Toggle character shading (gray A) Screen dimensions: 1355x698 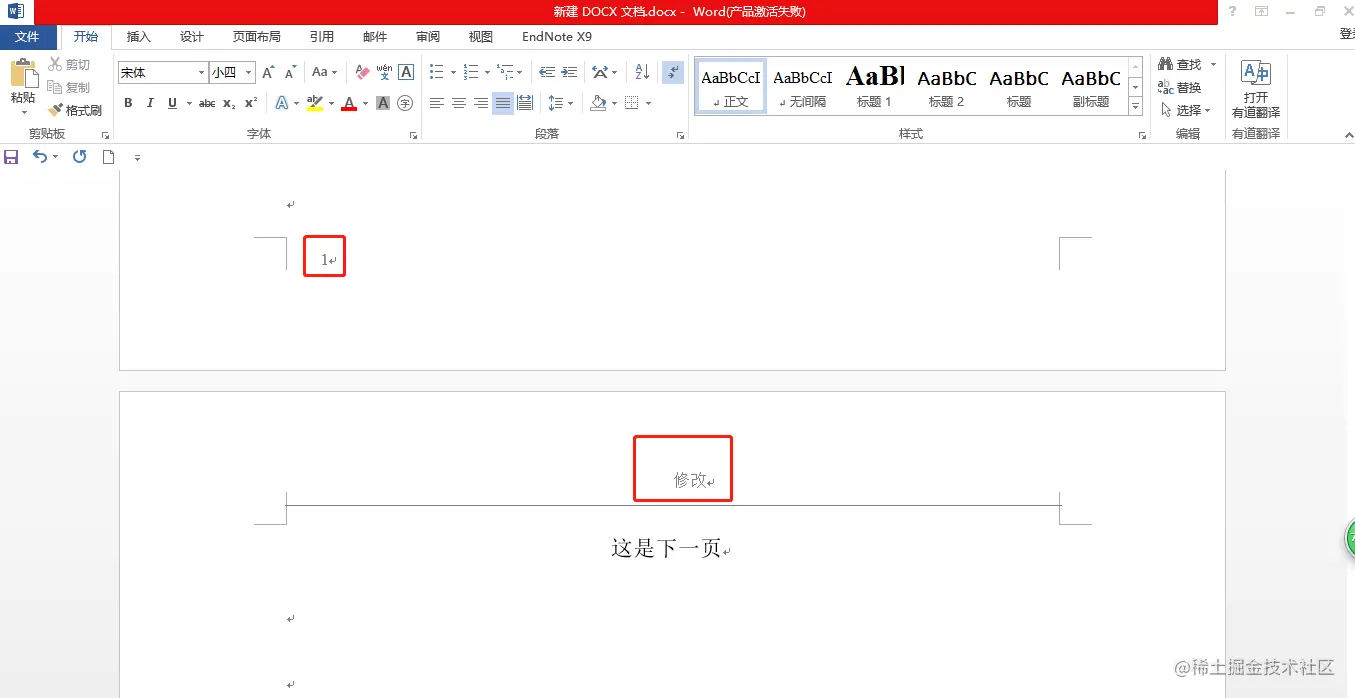(x=383, y=103)
